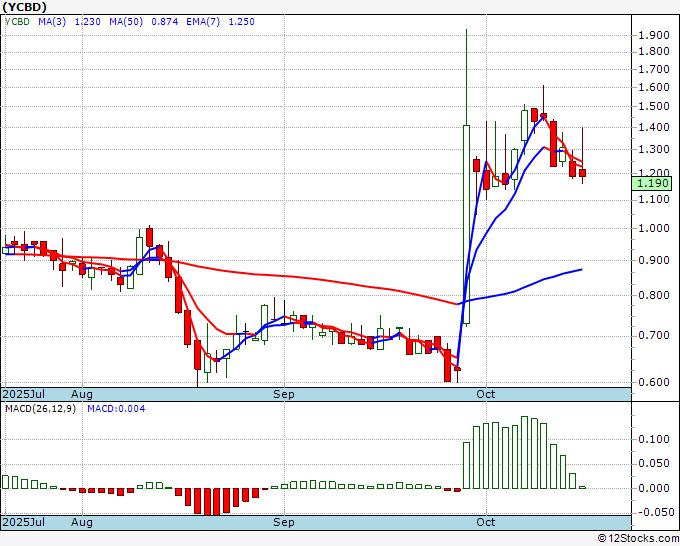
Task: Click the 1.100 price axis label
Action: (x=654, y=199)
